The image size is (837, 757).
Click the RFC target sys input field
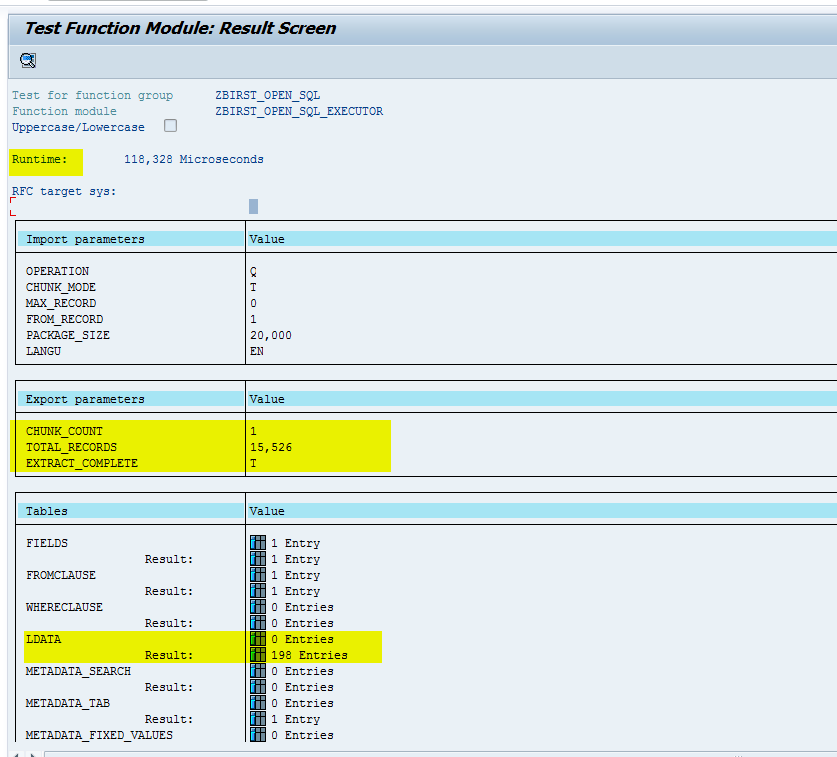coord(253,206)
